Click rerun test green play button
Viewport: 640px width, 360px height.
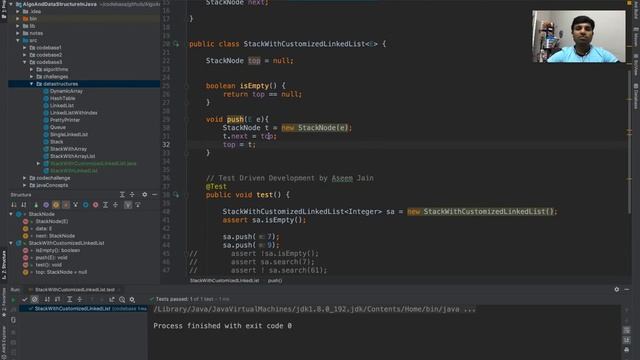coord(13,300)
